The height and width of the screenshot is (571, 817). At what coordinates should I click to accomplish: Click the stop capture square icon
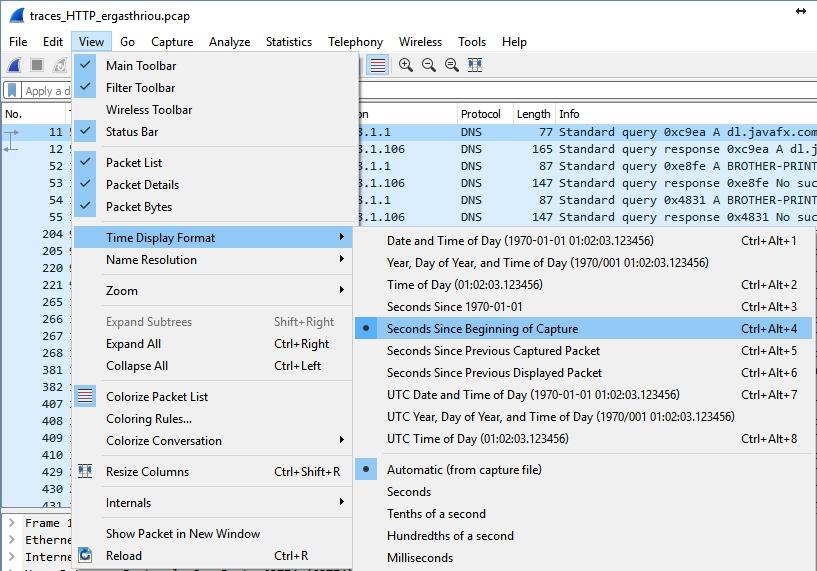click(37, 65)
